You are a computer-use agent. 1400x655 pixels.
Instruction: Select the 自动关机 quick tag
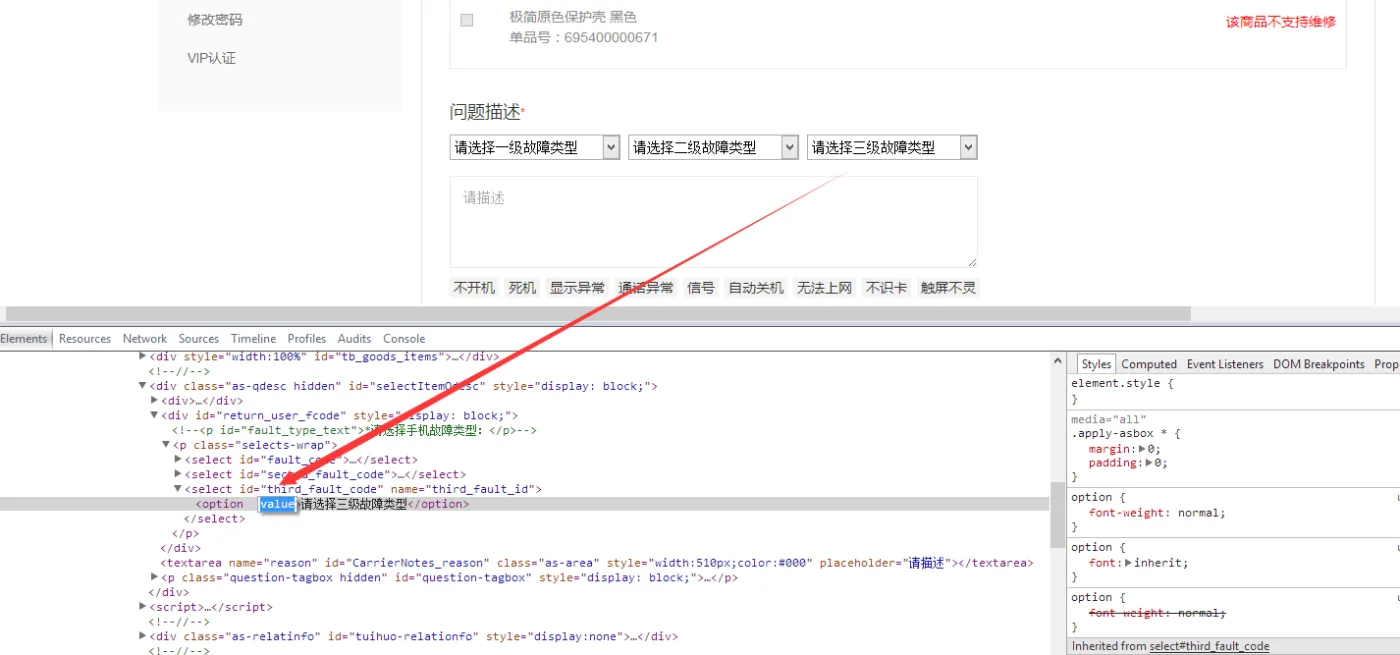[755, 288]
